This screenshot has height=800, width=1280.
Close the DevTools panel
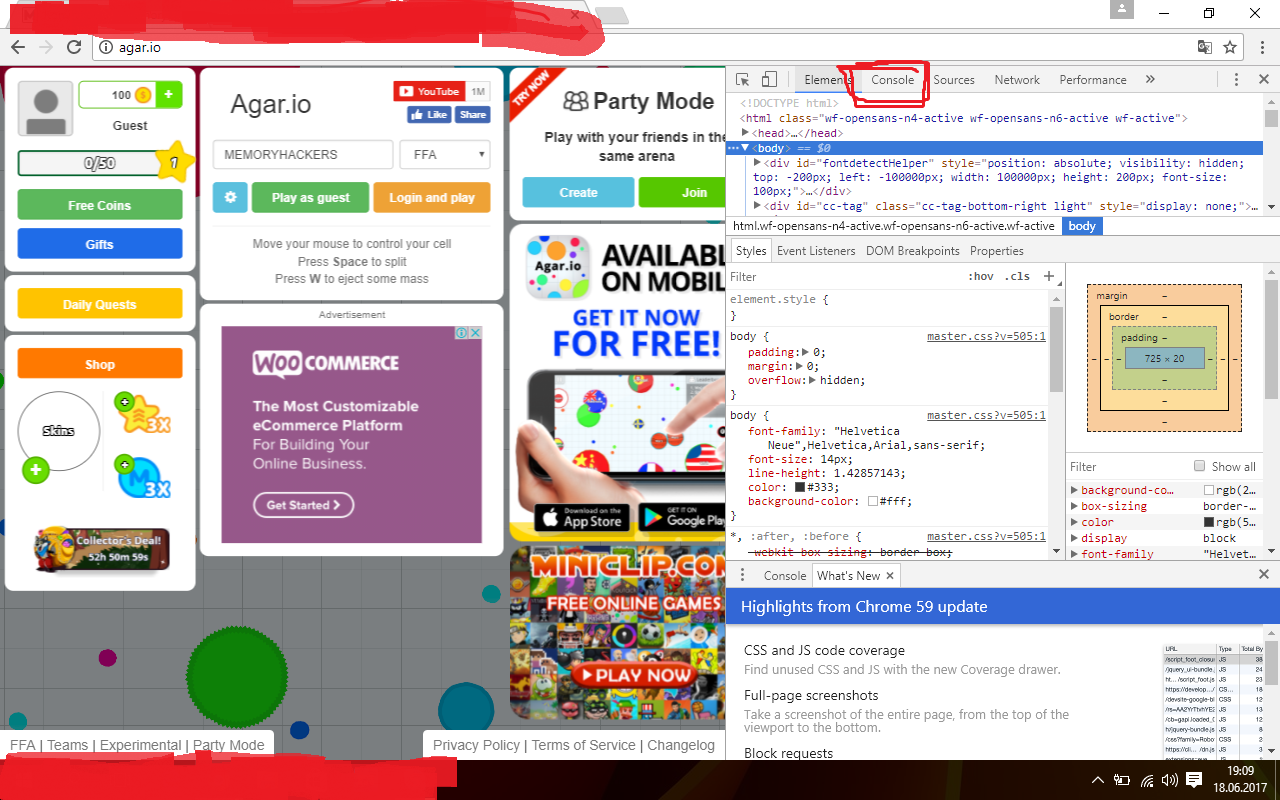(1263, 80)
